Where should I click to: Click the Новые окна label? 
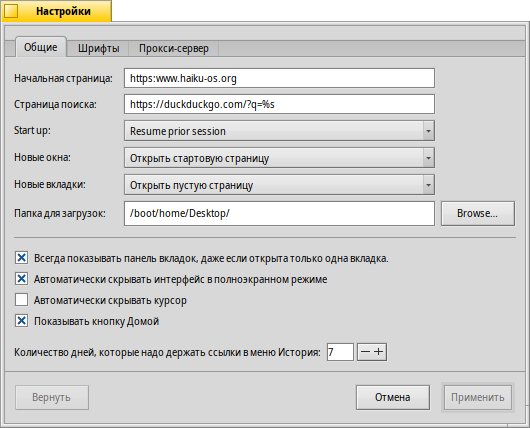42,158
